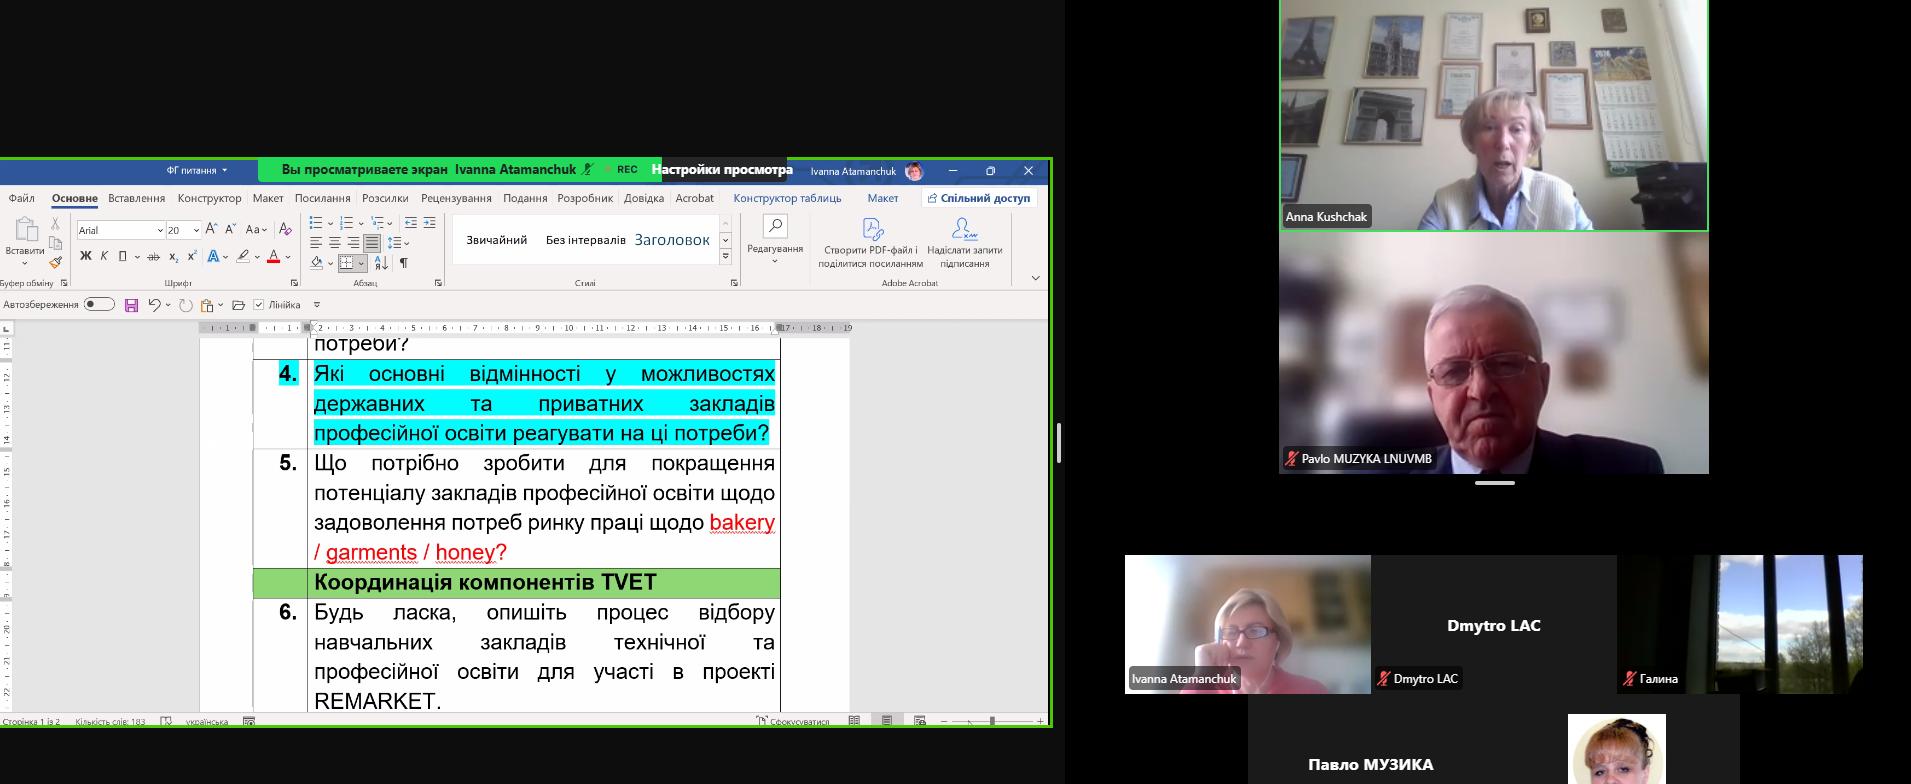1911x784 pixels.
Task: Click the clear formatting eraser icon
Action: [285, 230]
